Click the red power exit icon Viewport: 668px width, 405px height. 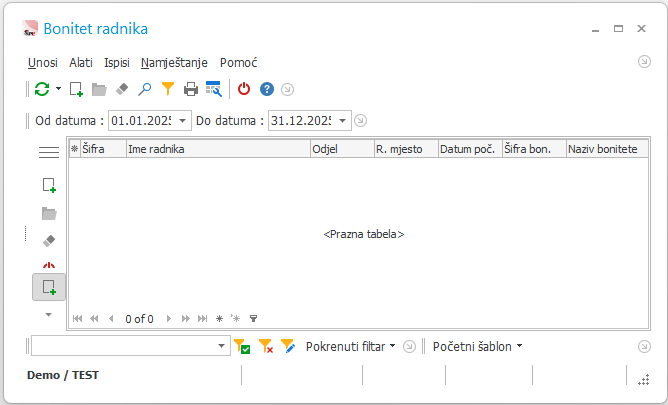tap(244, 89)
